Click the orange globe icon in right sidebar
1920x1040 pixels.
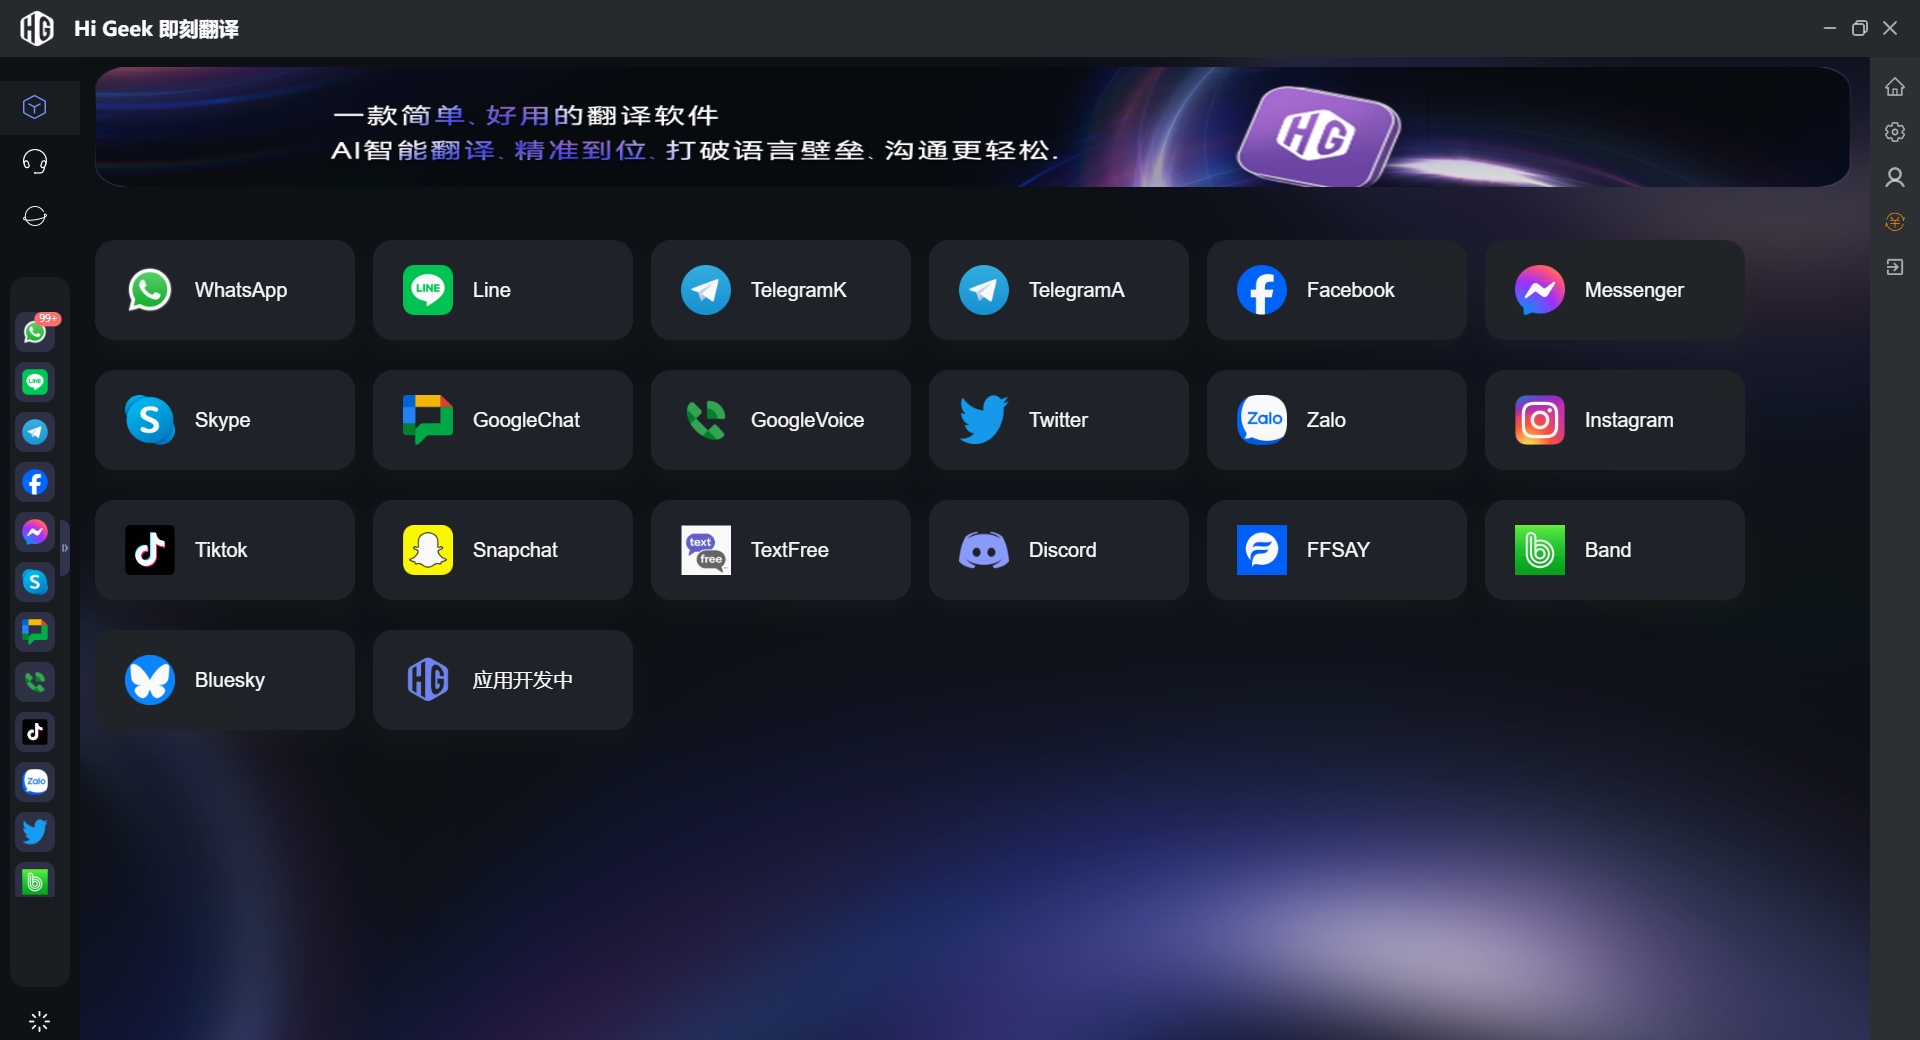[x=1894, y=222]
